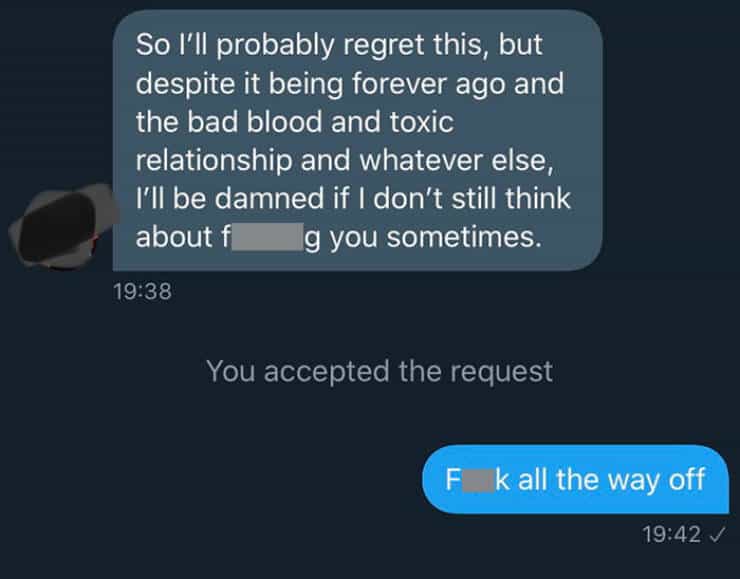
Task: Click the 19:38 message timestamp
Action: click(x=144, y=293)
